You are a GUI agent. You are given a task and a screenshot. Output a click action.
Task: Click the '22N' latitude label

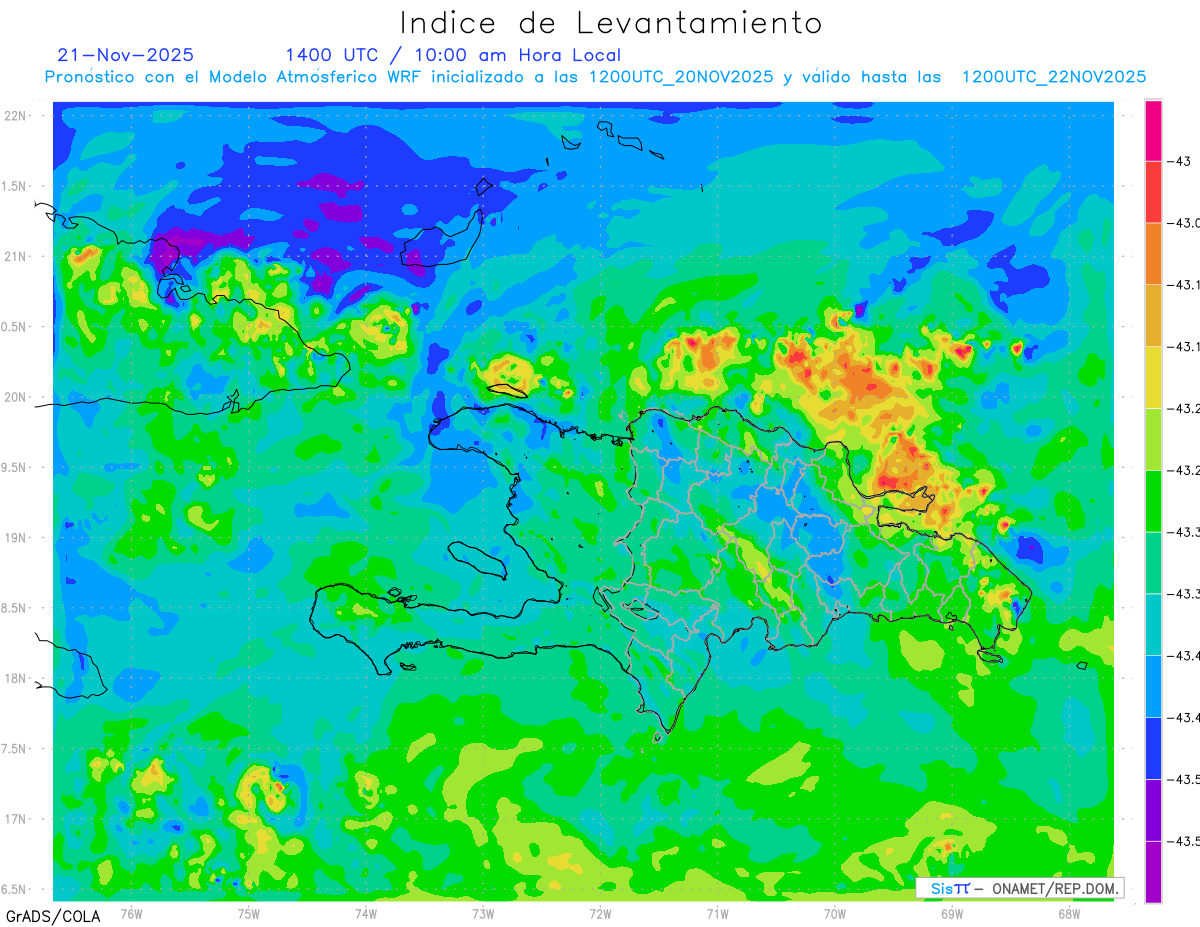pos(15,116)
